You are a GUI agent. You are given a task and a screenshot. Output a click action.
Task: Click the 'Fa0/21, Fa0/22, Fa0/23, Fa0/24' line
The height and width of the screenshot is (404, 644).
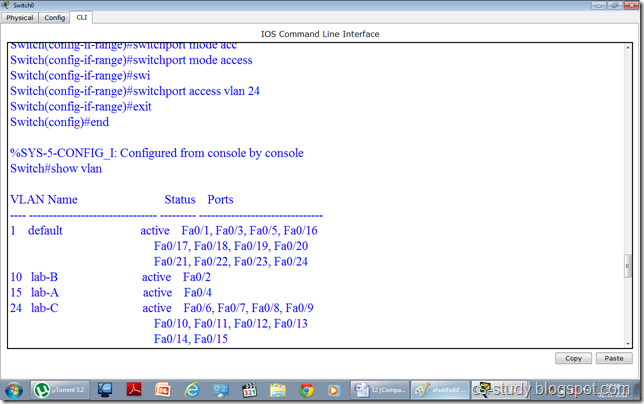click(231, 261)
